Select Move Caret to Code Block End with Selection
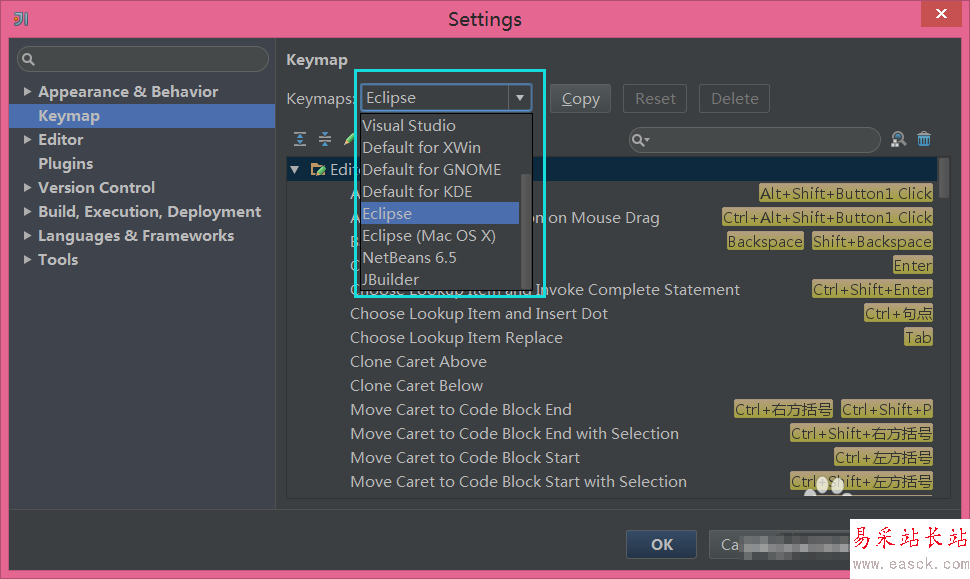Viewport: 970px width, 579px height. [x=514, y=434]
